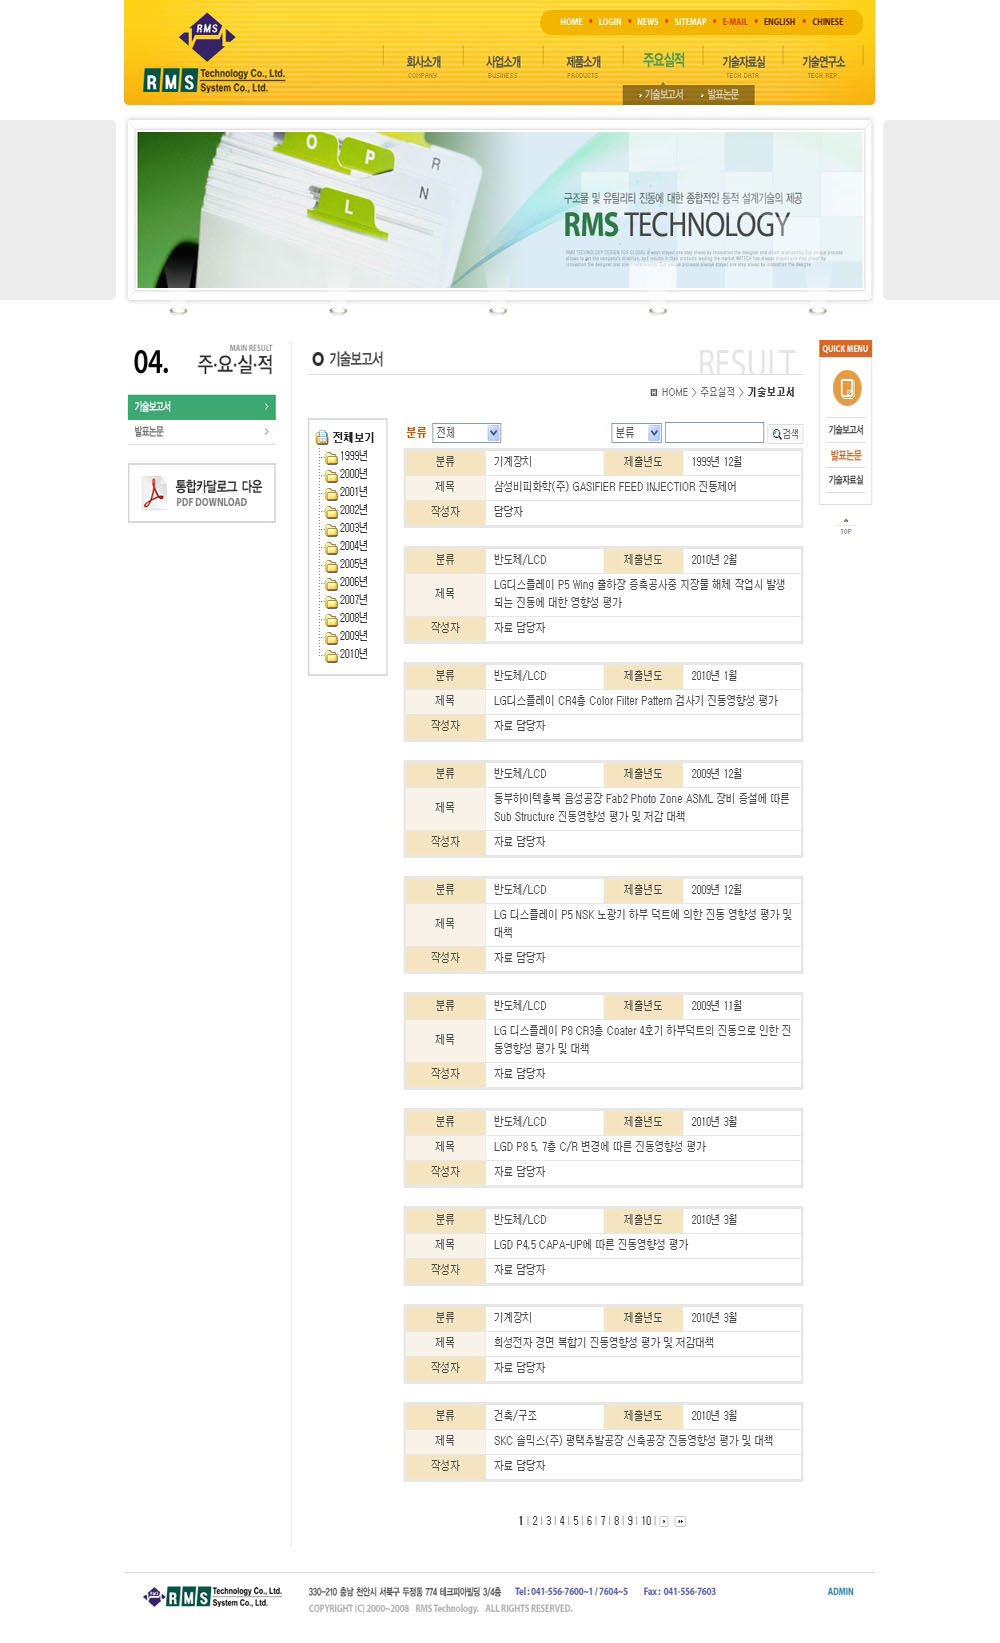Jump to last page arrow in pagination

pyautogui.click(x=680, y=1521)
